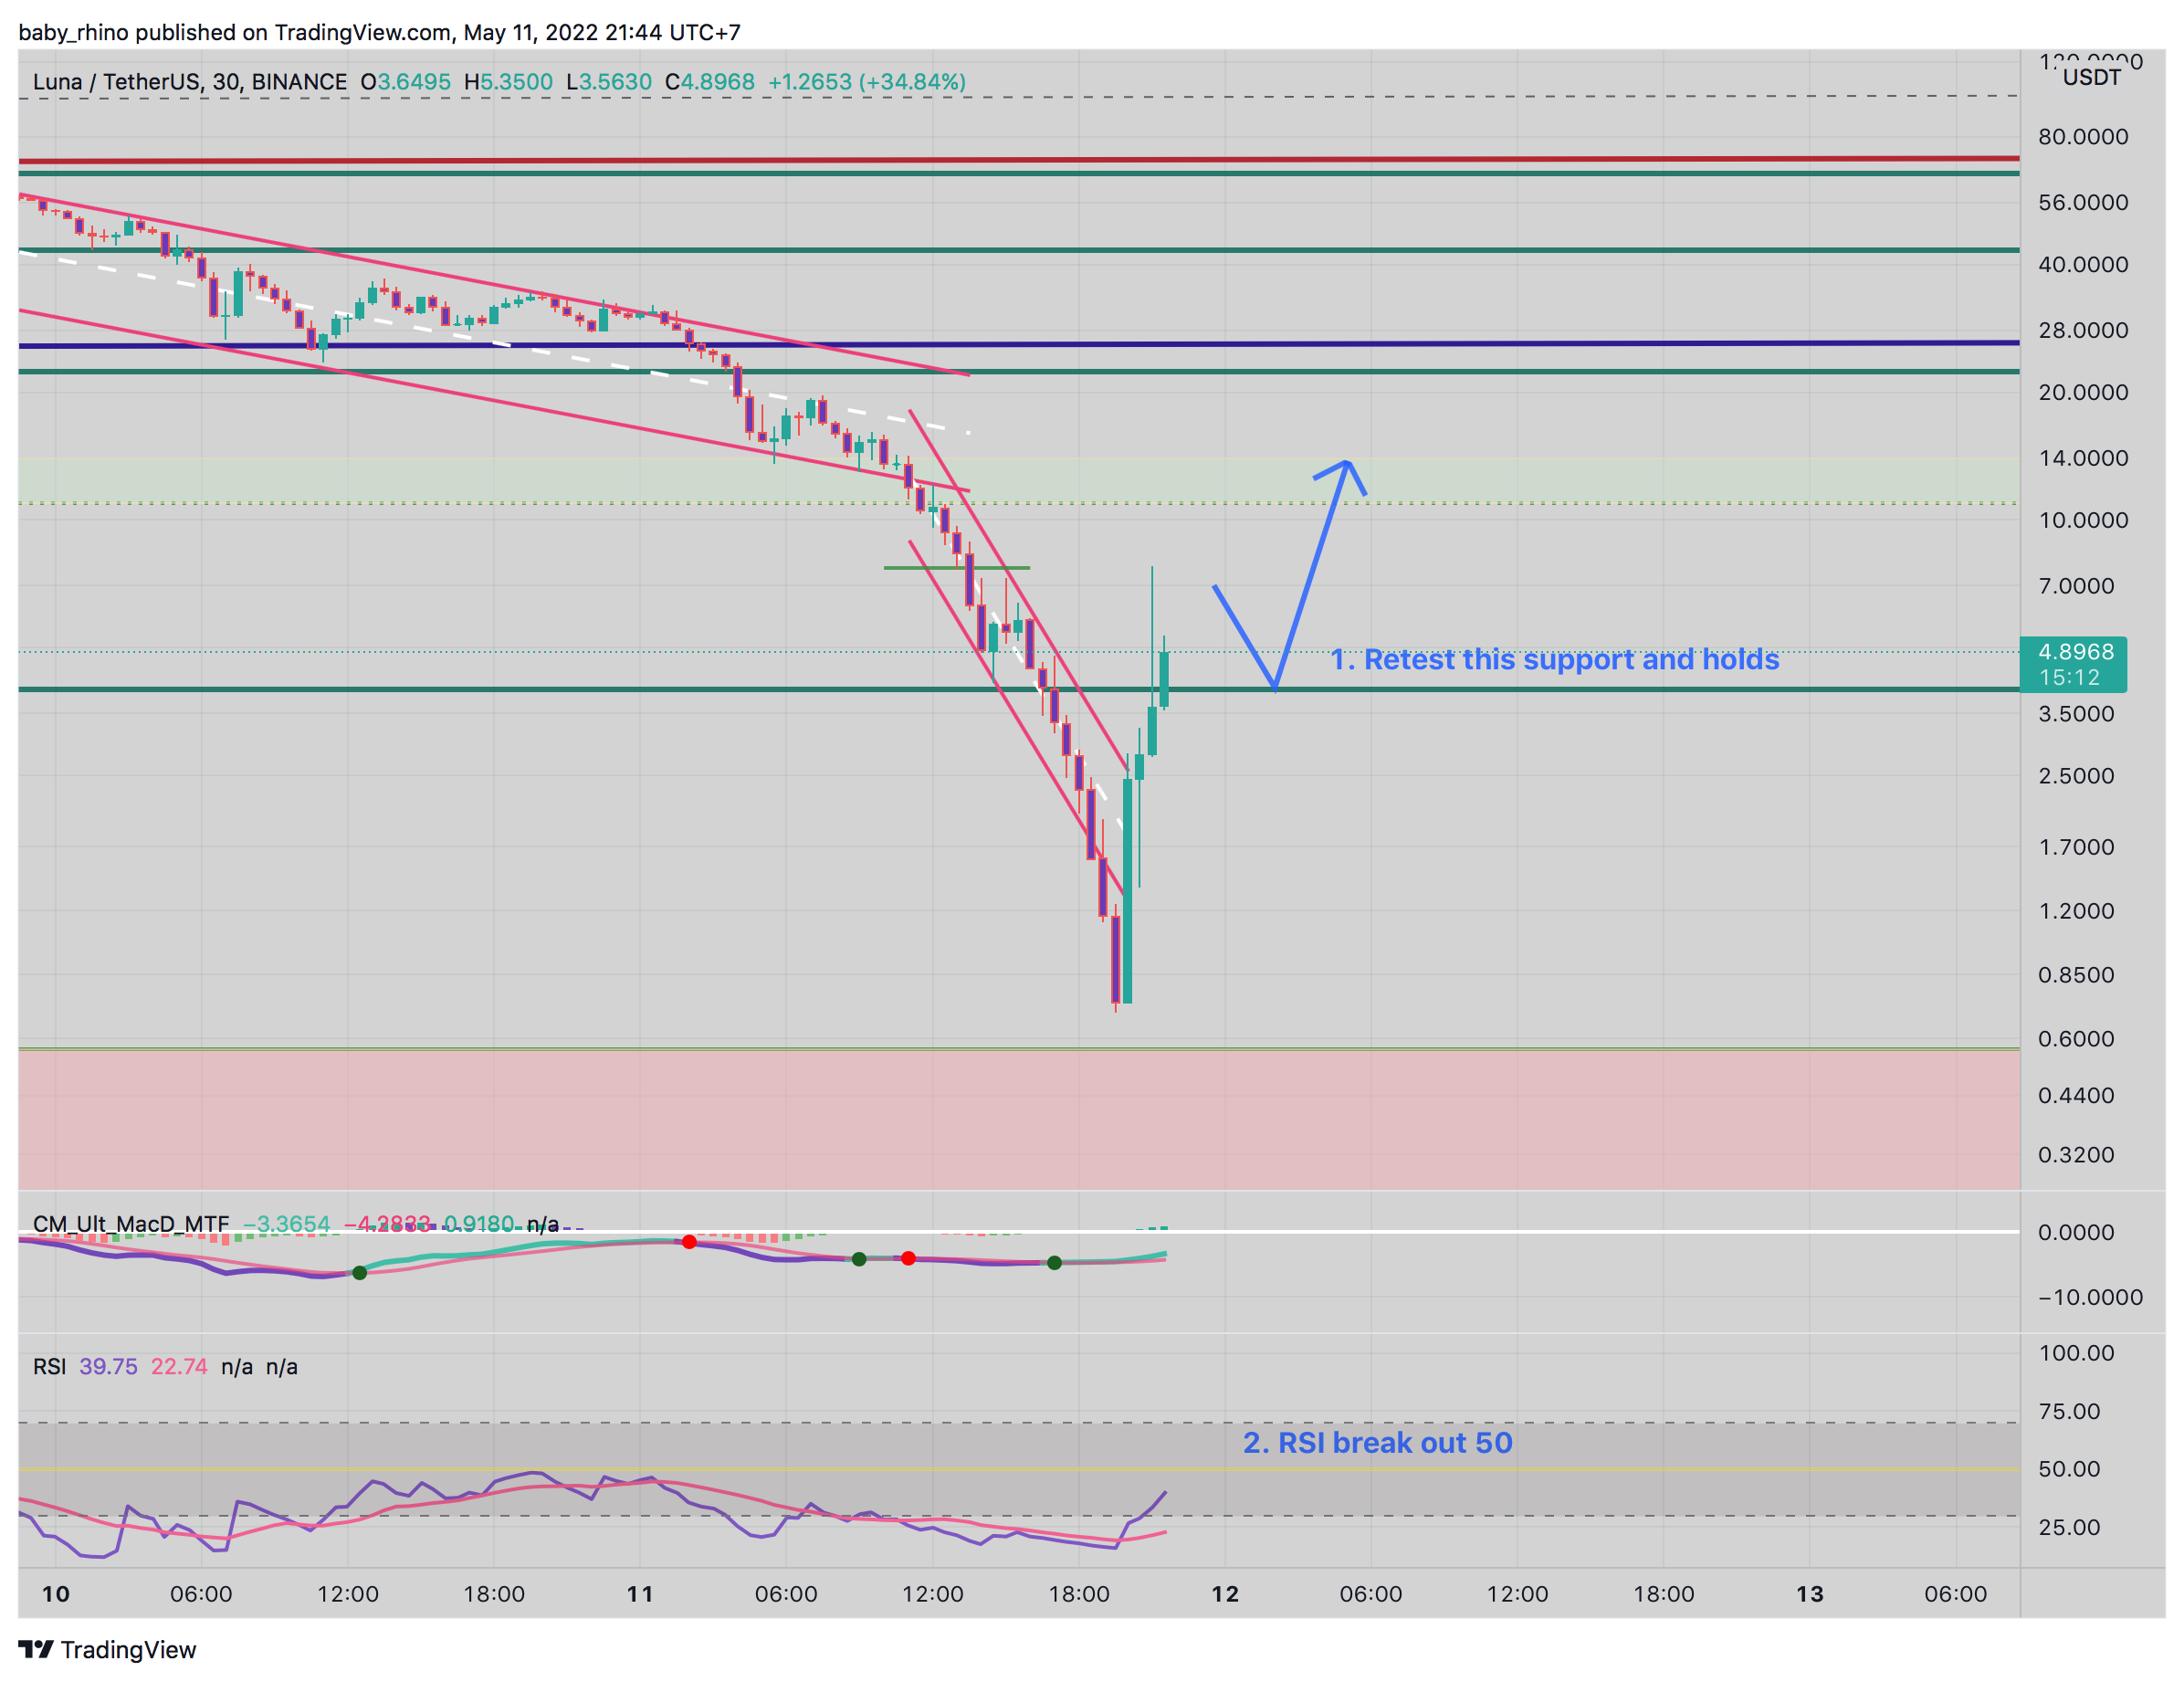Screen dimensions: 2184x1682
Task: Click the Luna / TetherUS symbol title
Action: coord(190,82)
